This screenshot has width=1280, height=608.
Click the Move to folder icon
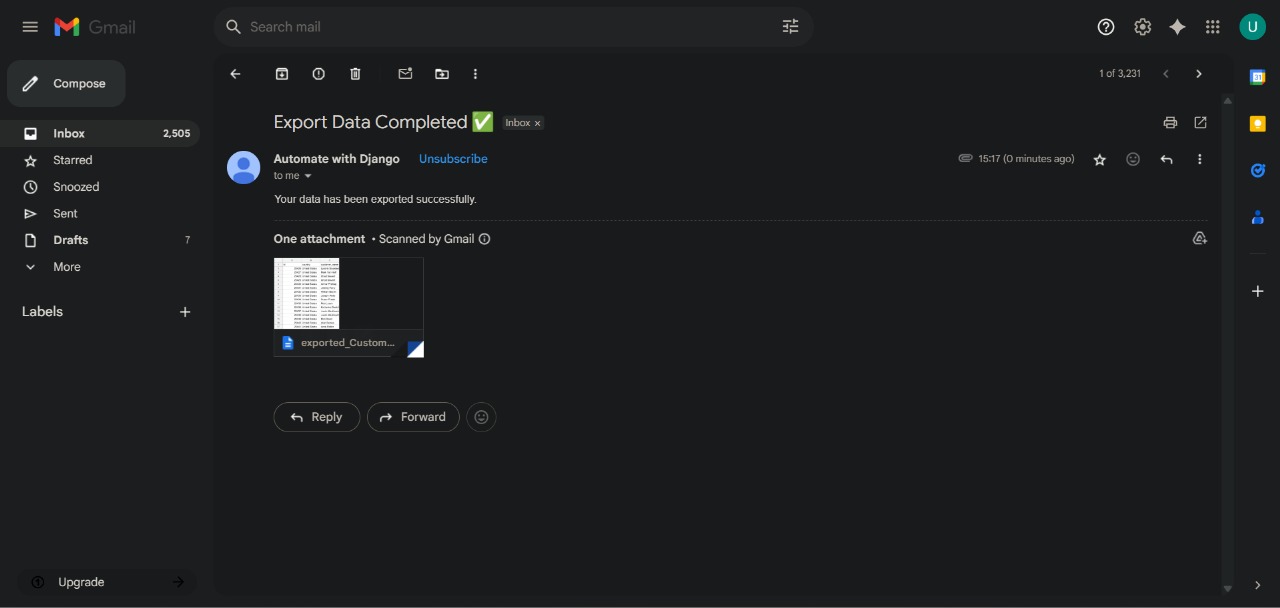coord(442,74)
